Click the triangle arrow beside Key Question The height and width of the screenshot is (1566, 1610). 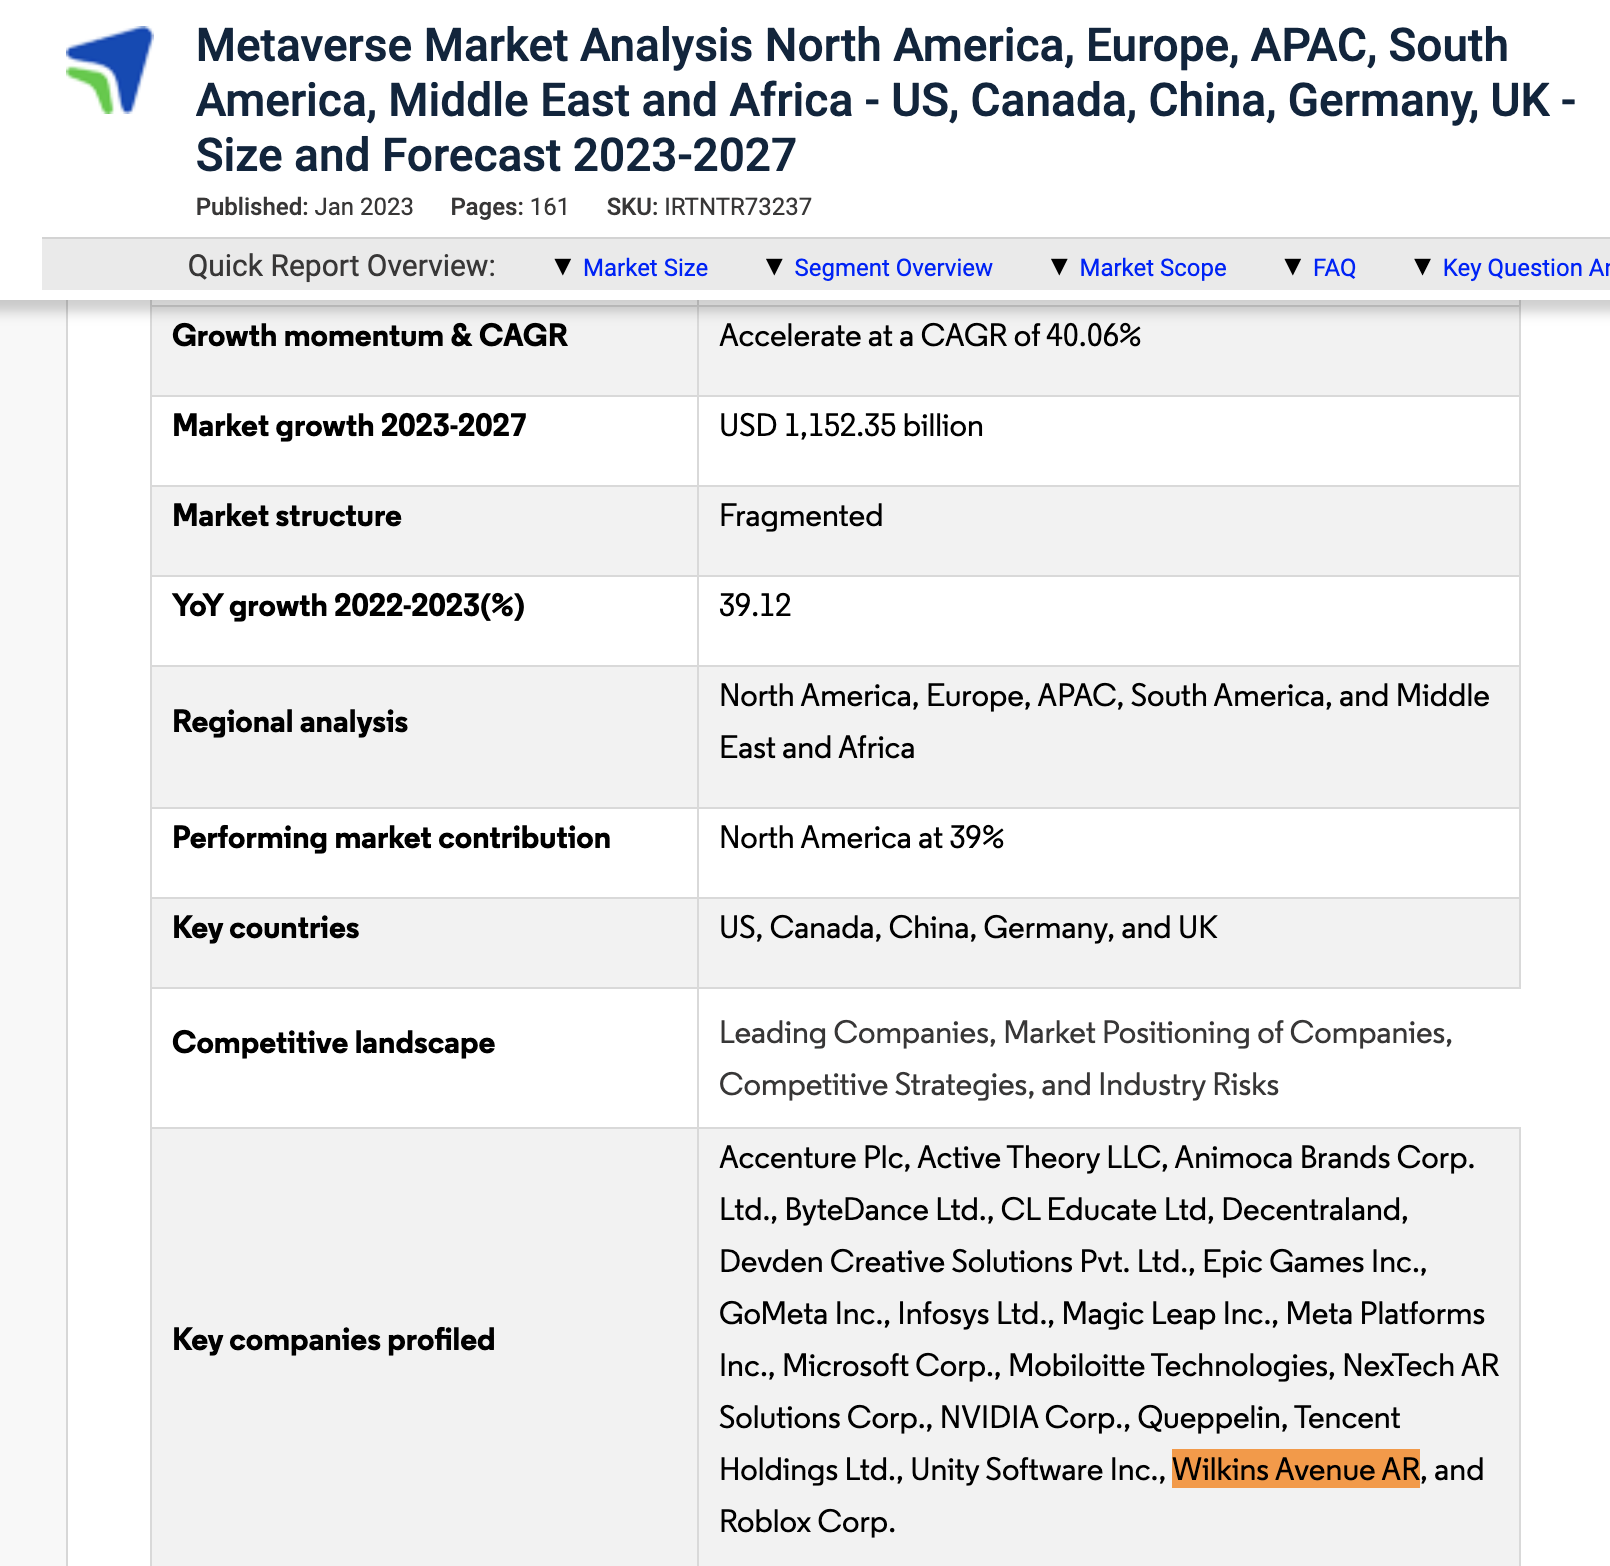coord(1423,267)
